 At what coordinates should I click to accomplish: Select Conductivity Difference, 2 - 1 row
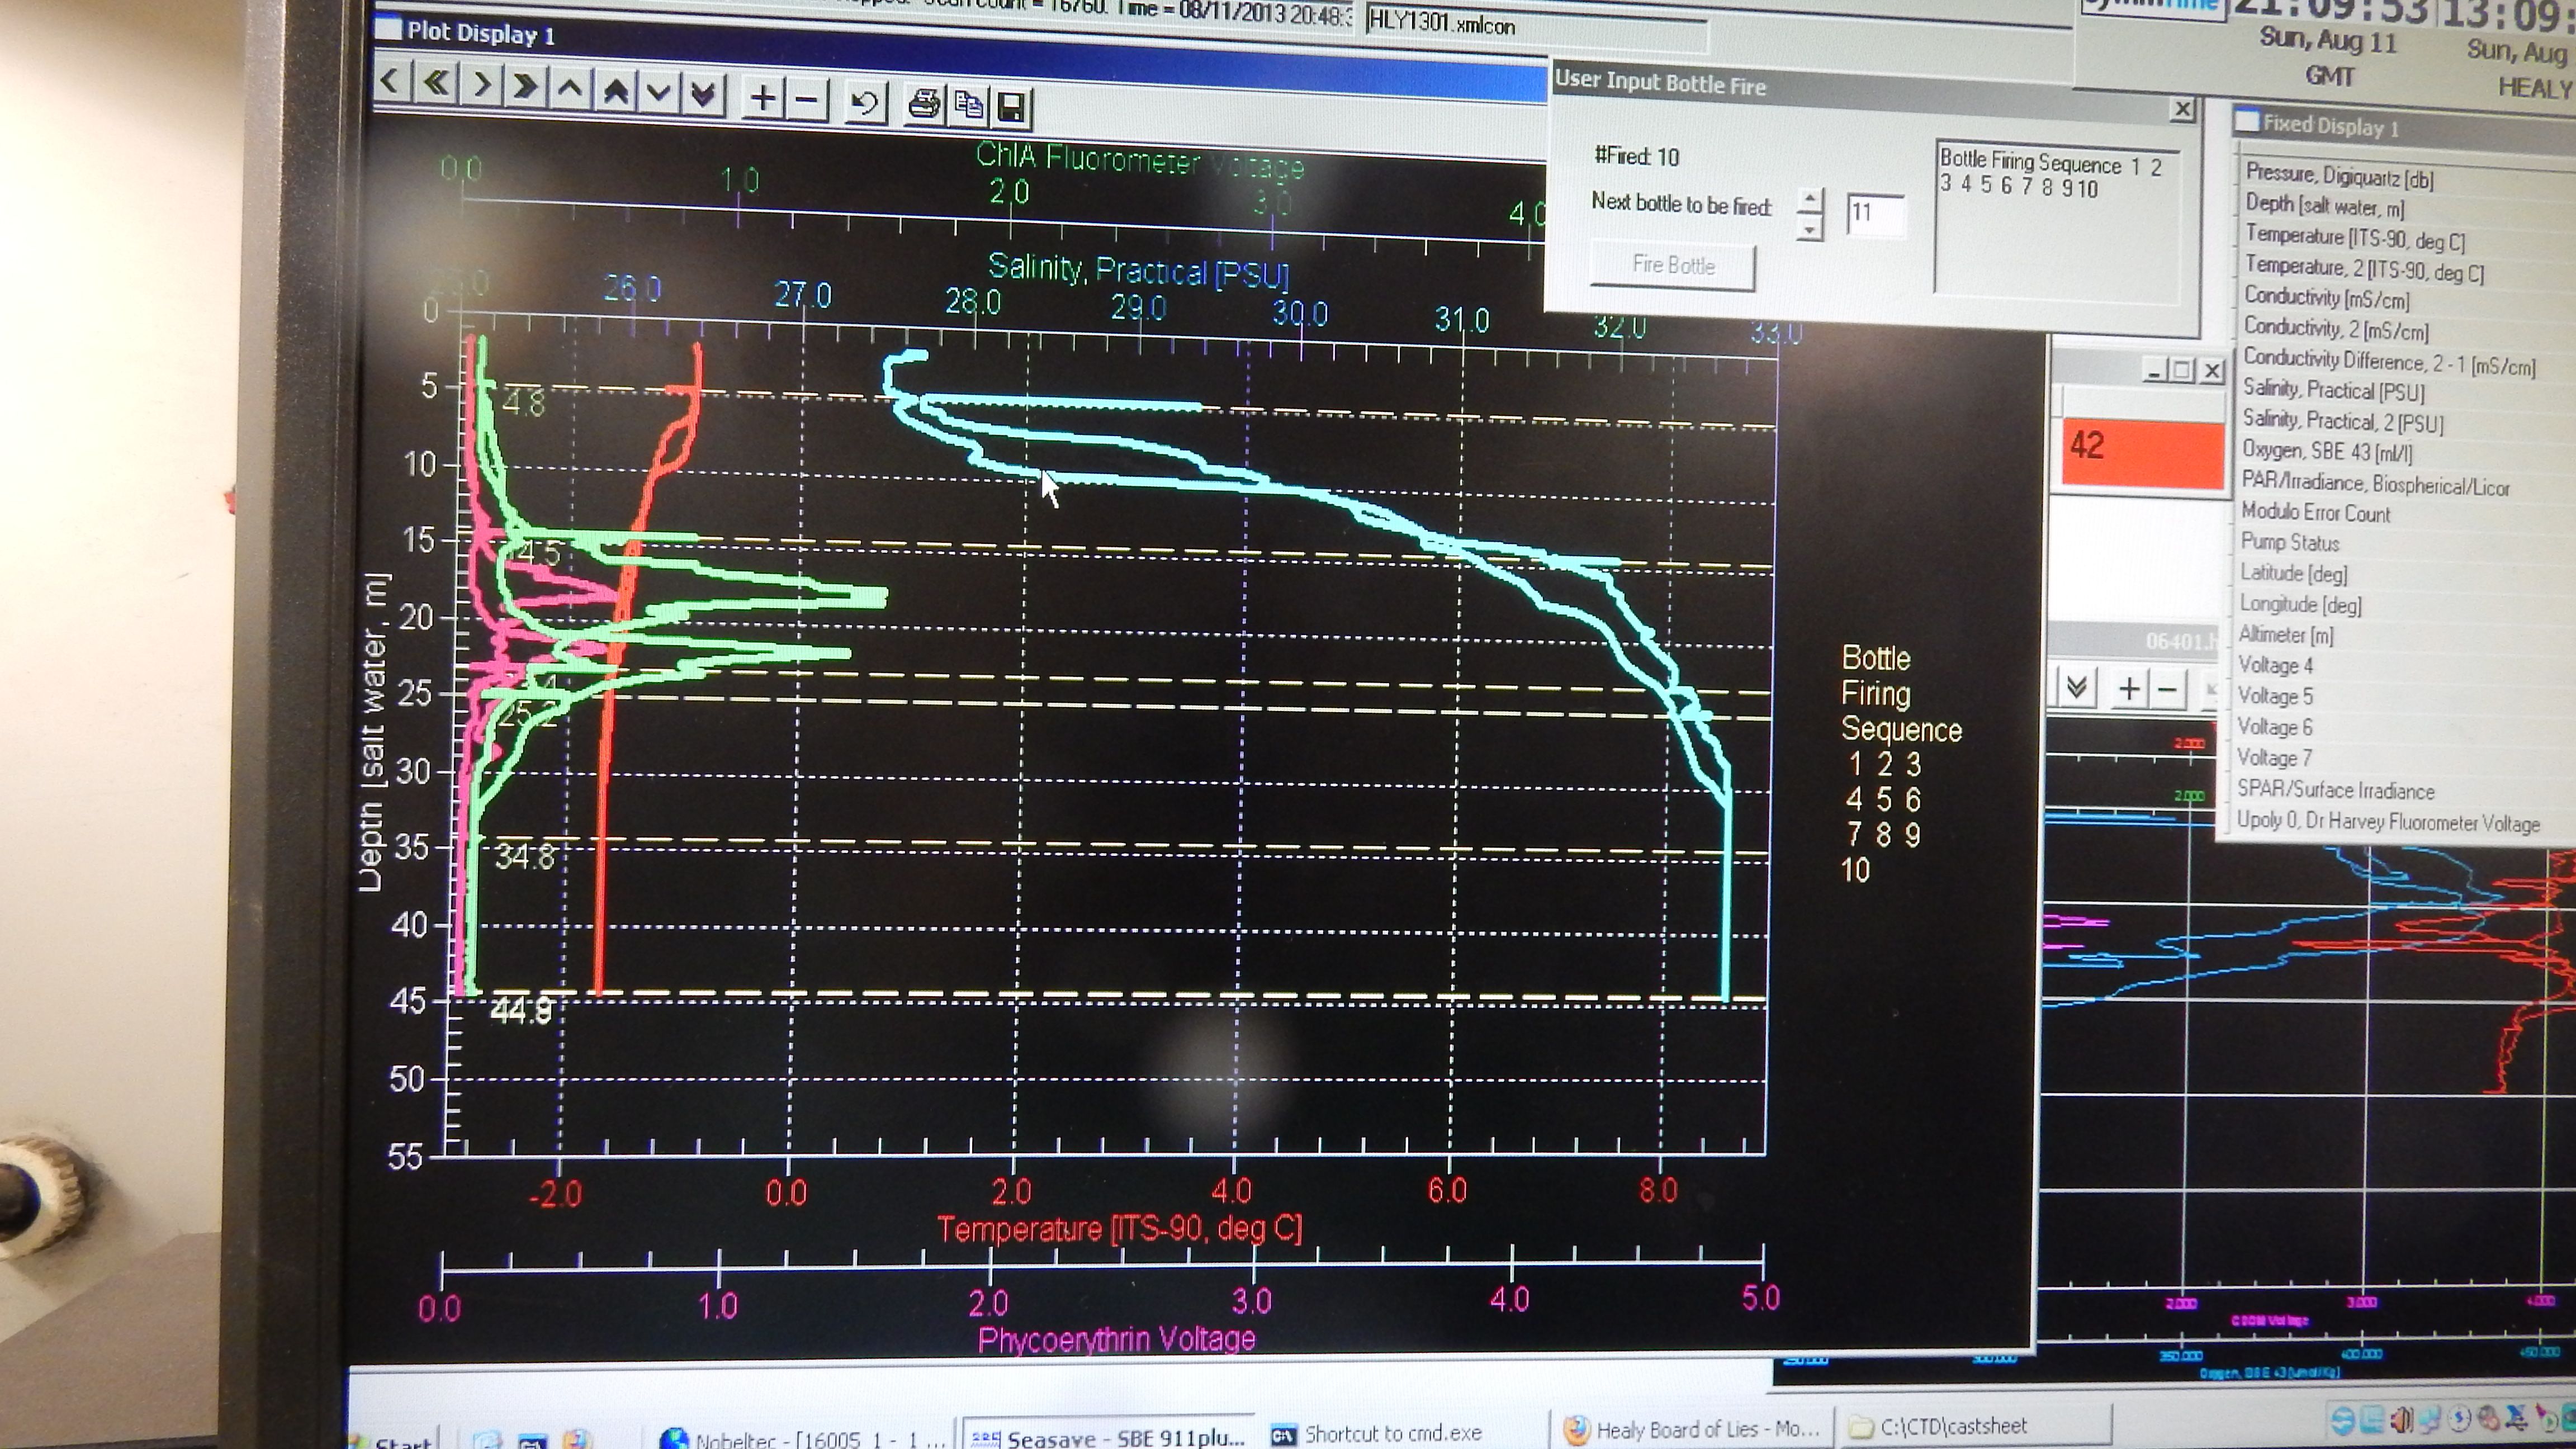[2389, 361]
